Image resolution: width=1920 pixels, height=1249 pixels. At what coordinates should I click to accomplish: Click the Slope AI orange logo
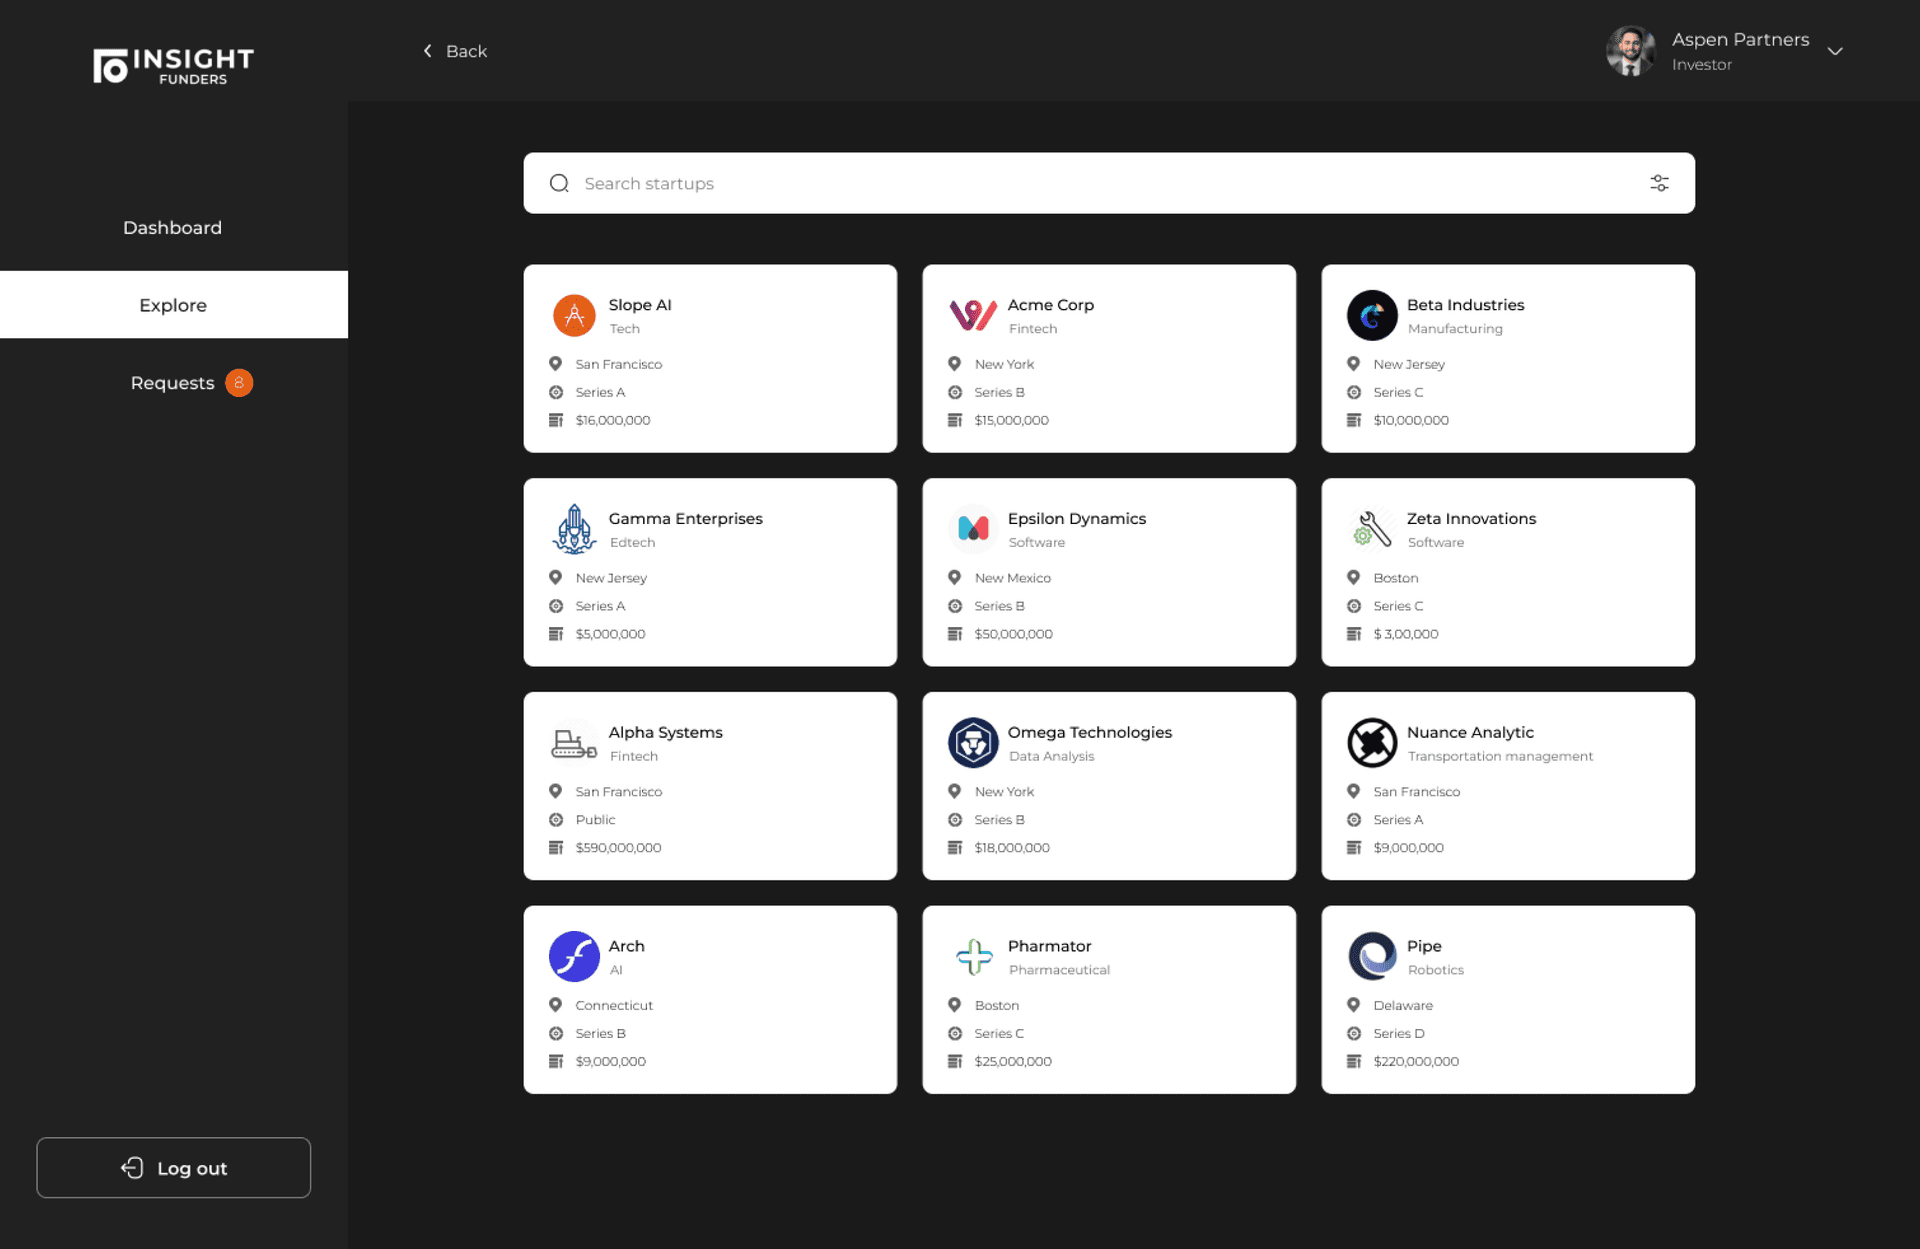[x=574, y=315]
